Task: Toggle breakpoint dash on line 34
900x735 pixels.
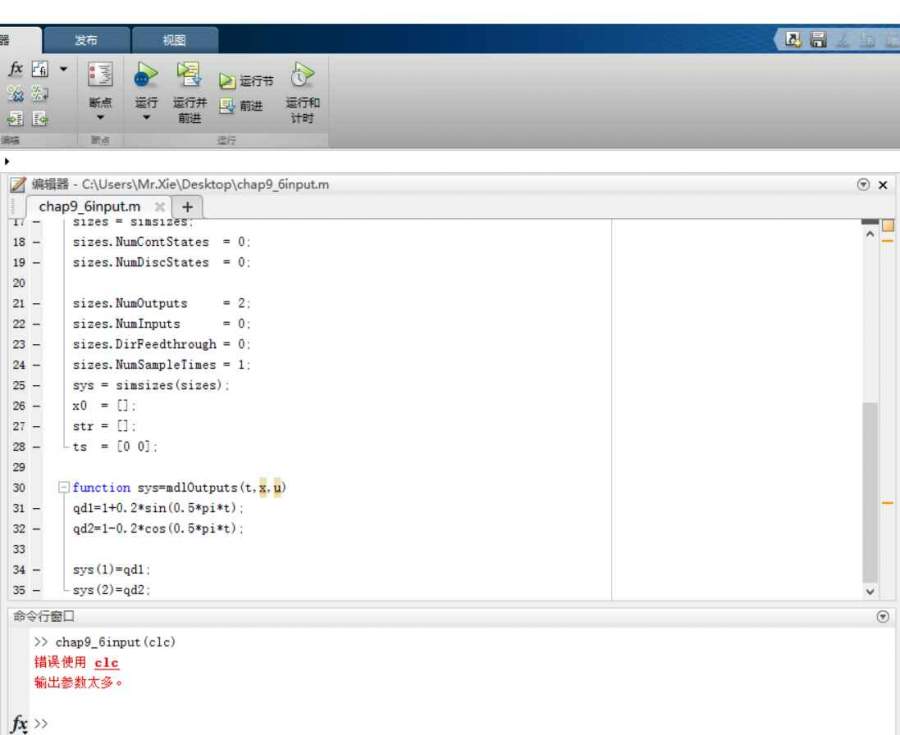Action: 36,570
